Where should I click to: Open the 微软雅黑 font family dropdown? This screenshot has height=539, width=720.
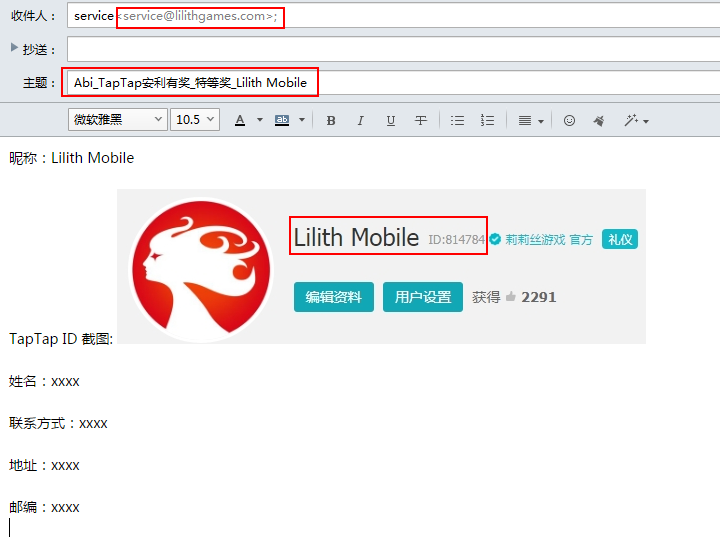(117, 120)
